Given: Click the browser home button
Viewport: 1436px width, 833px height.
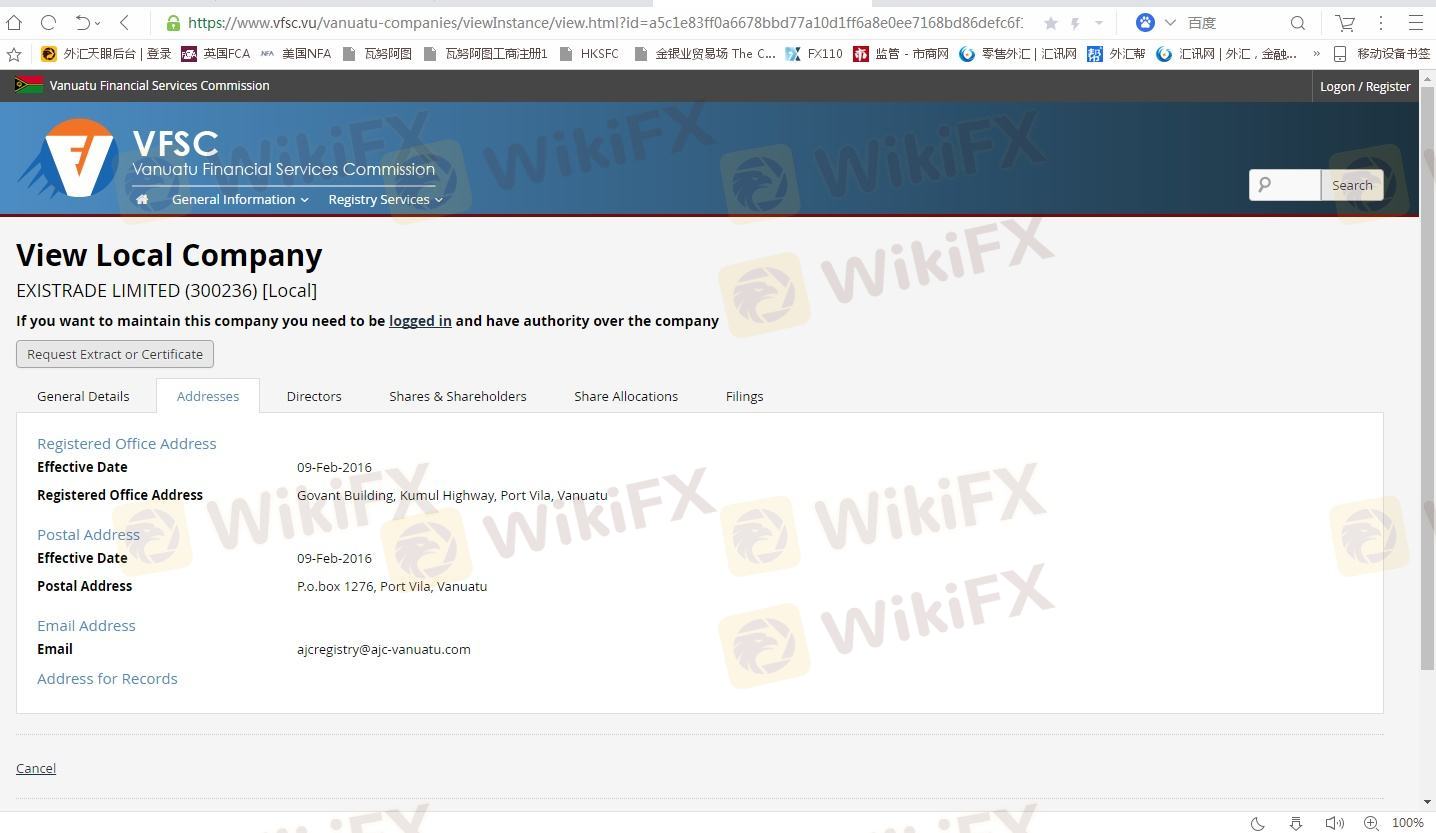Looking at the screenshot, I should [14, 22].
